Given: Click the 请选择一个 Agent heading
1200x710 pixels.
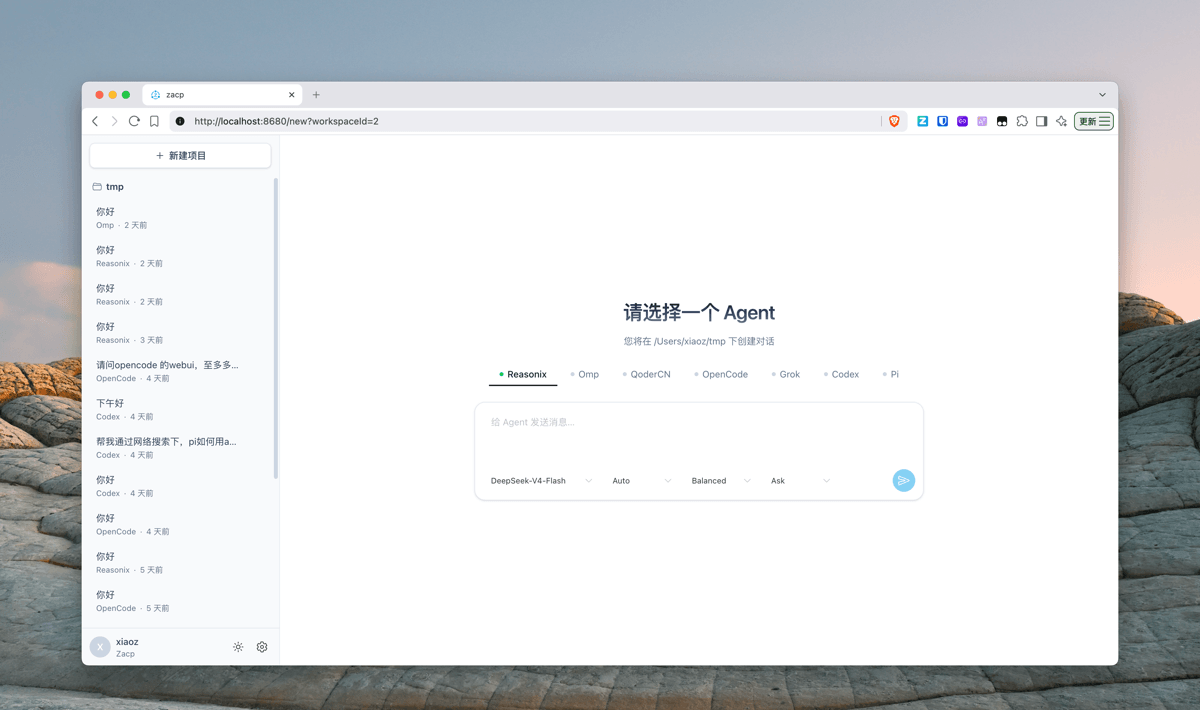Looking at the screenshot, I should coord(699,313).
